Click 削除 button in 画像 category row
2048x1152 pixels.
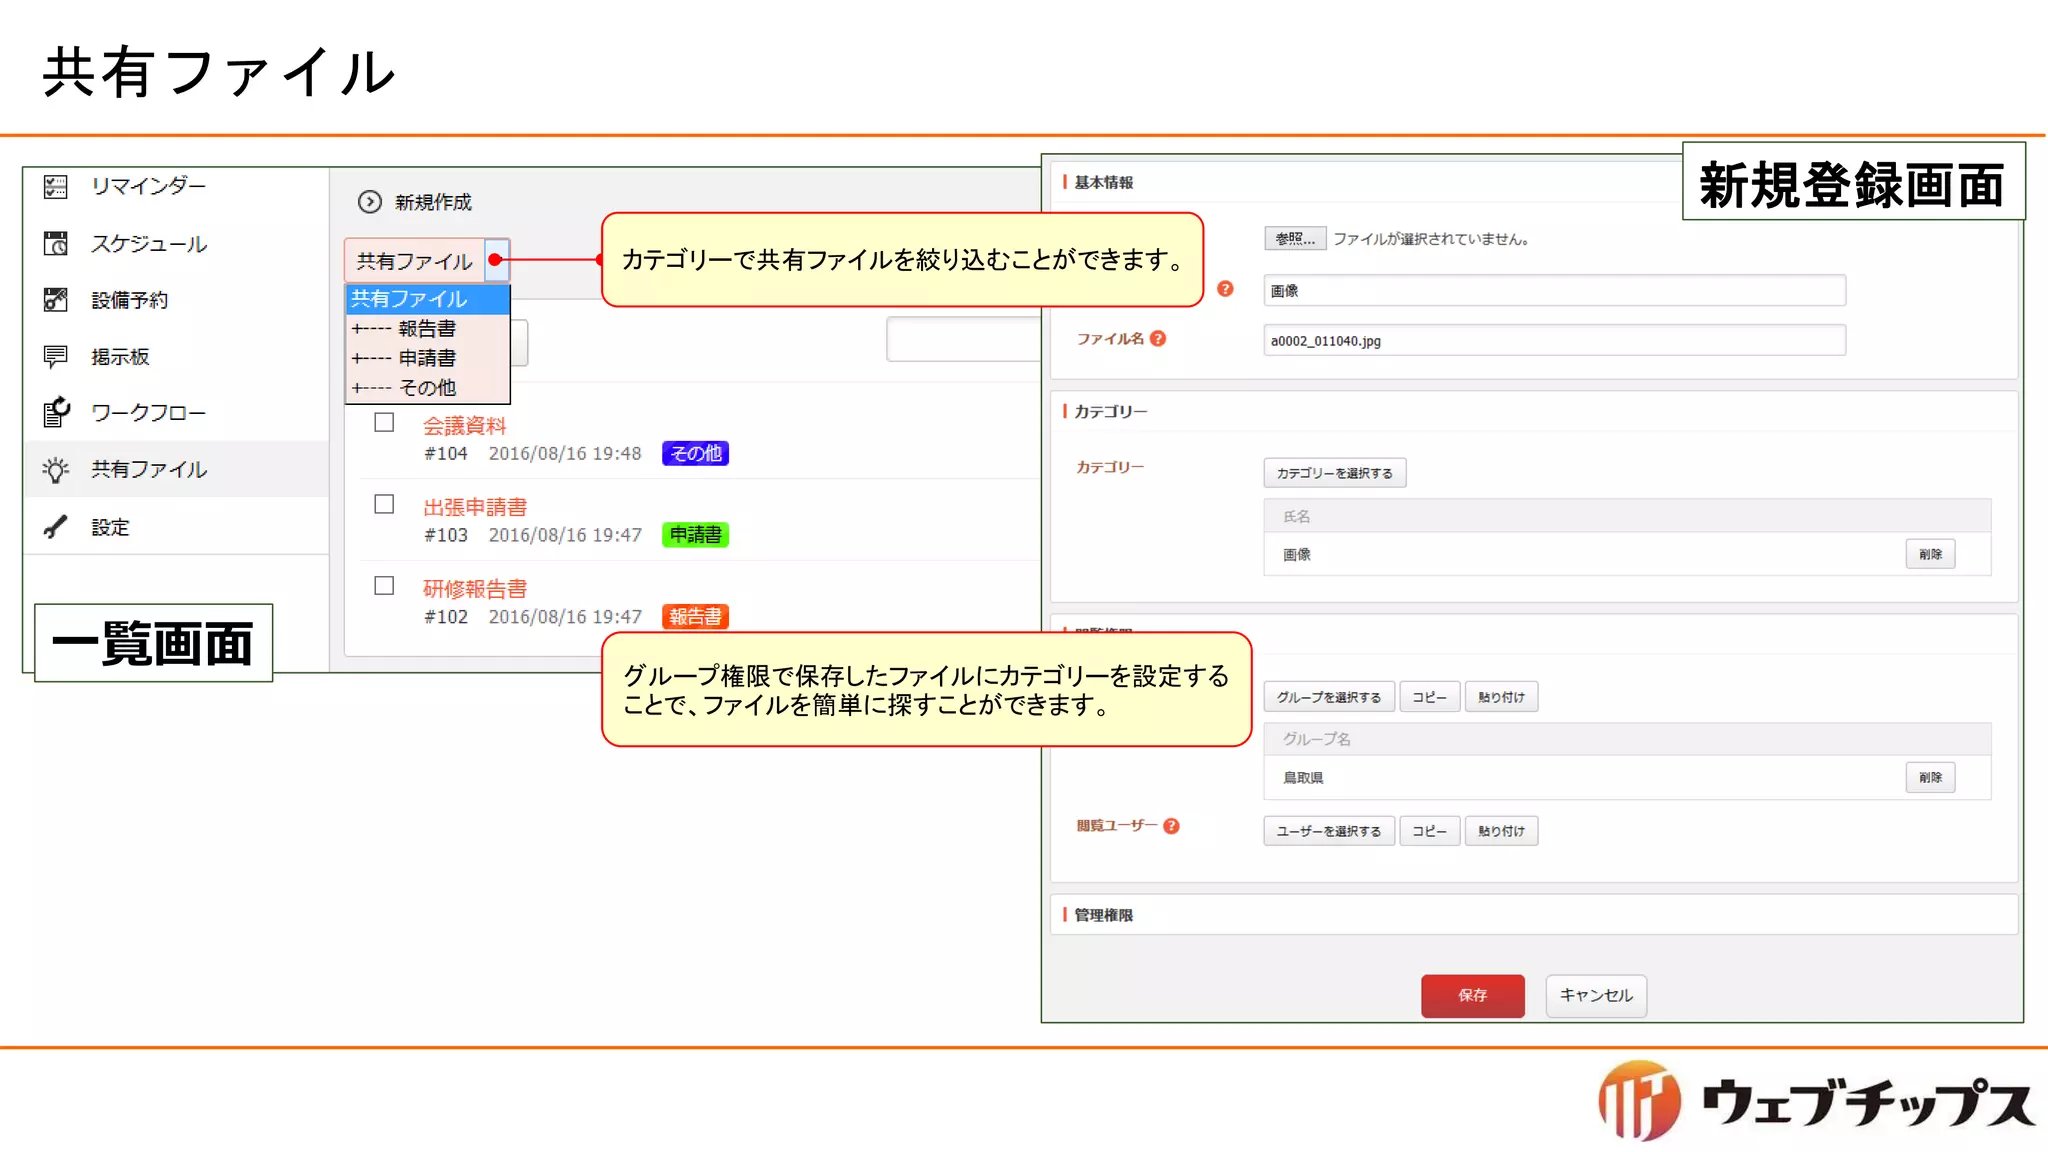[1930, 554]
